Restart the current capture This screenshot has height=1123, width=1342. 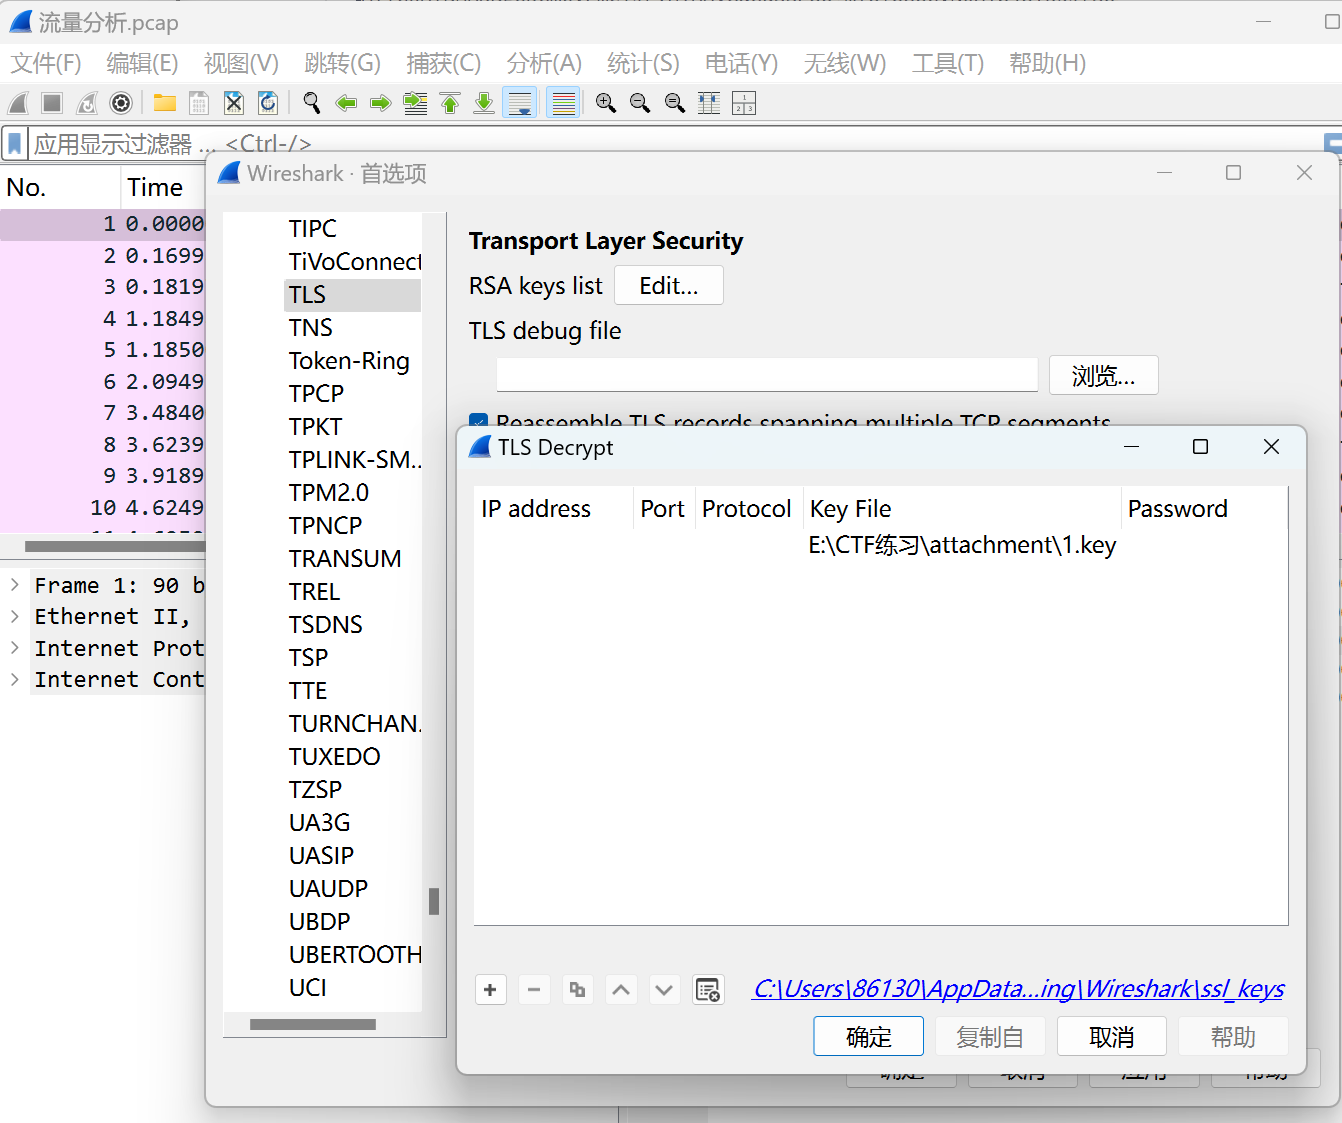[x=85, y=102]
